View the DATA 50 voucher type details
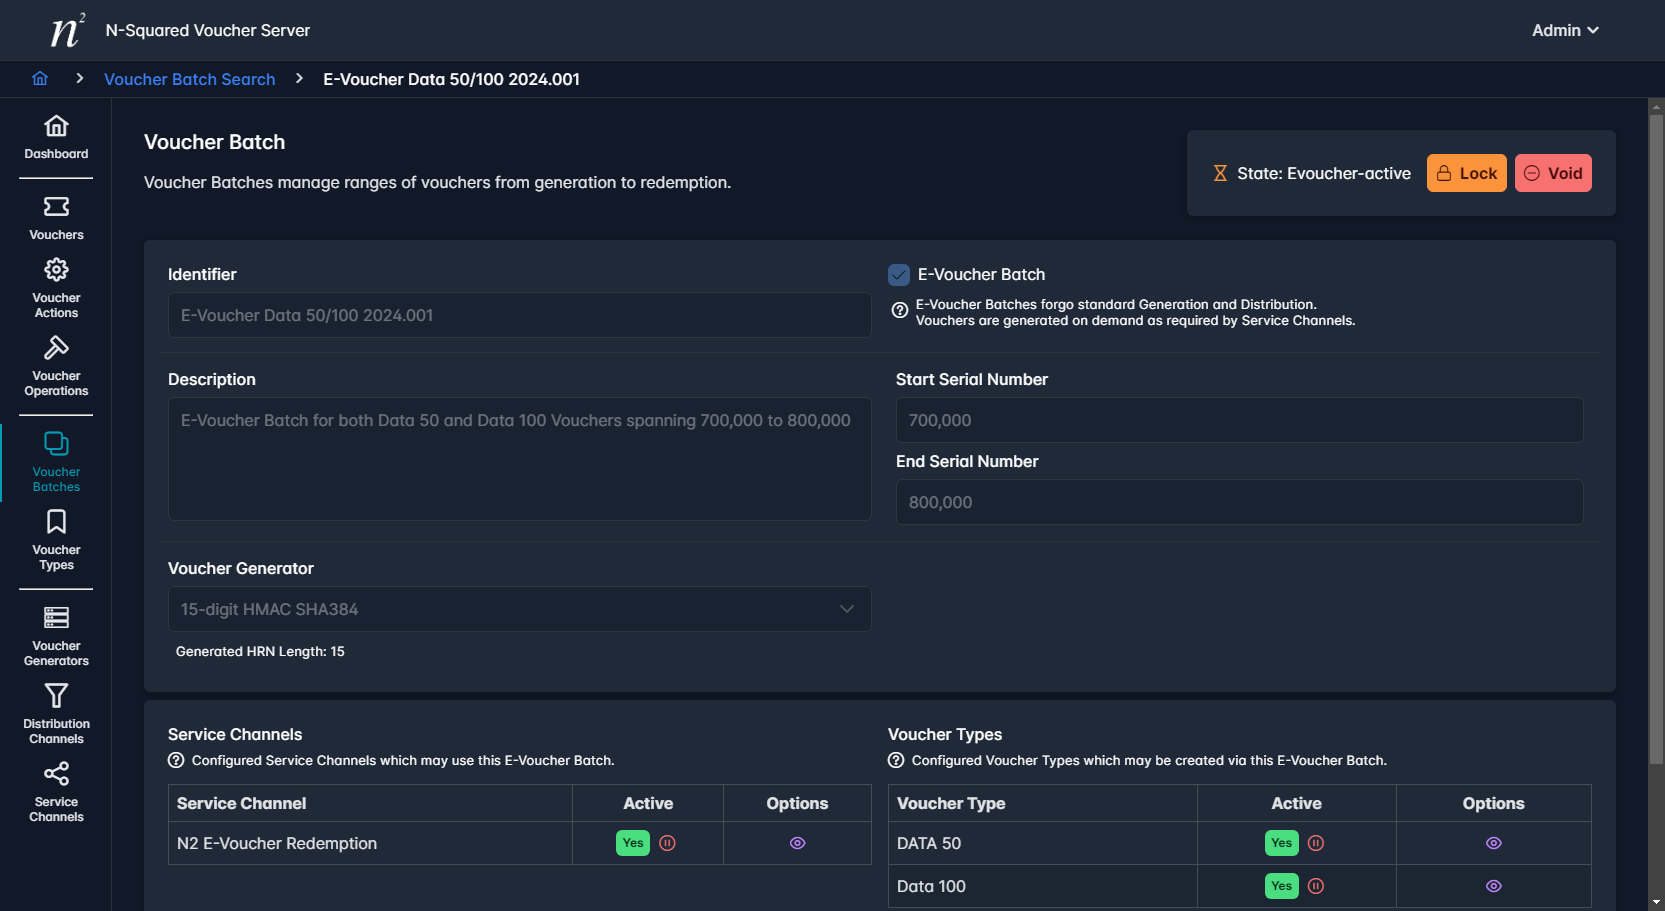Screen dimensions: 1665x911 tap(1493, 843)
